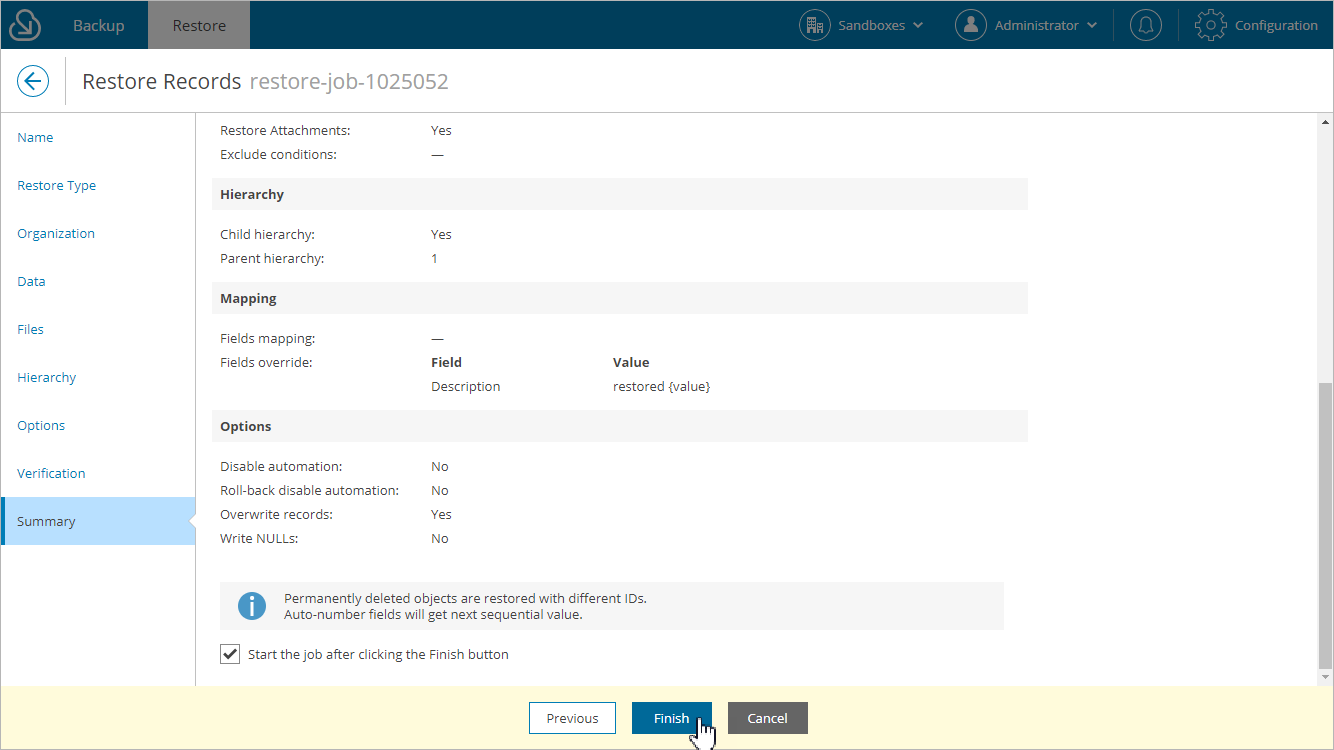Screen dimensions: 1334x750
Task: Click the Overwrite records label
Action: pyautogui.click(x=276, y=514)
